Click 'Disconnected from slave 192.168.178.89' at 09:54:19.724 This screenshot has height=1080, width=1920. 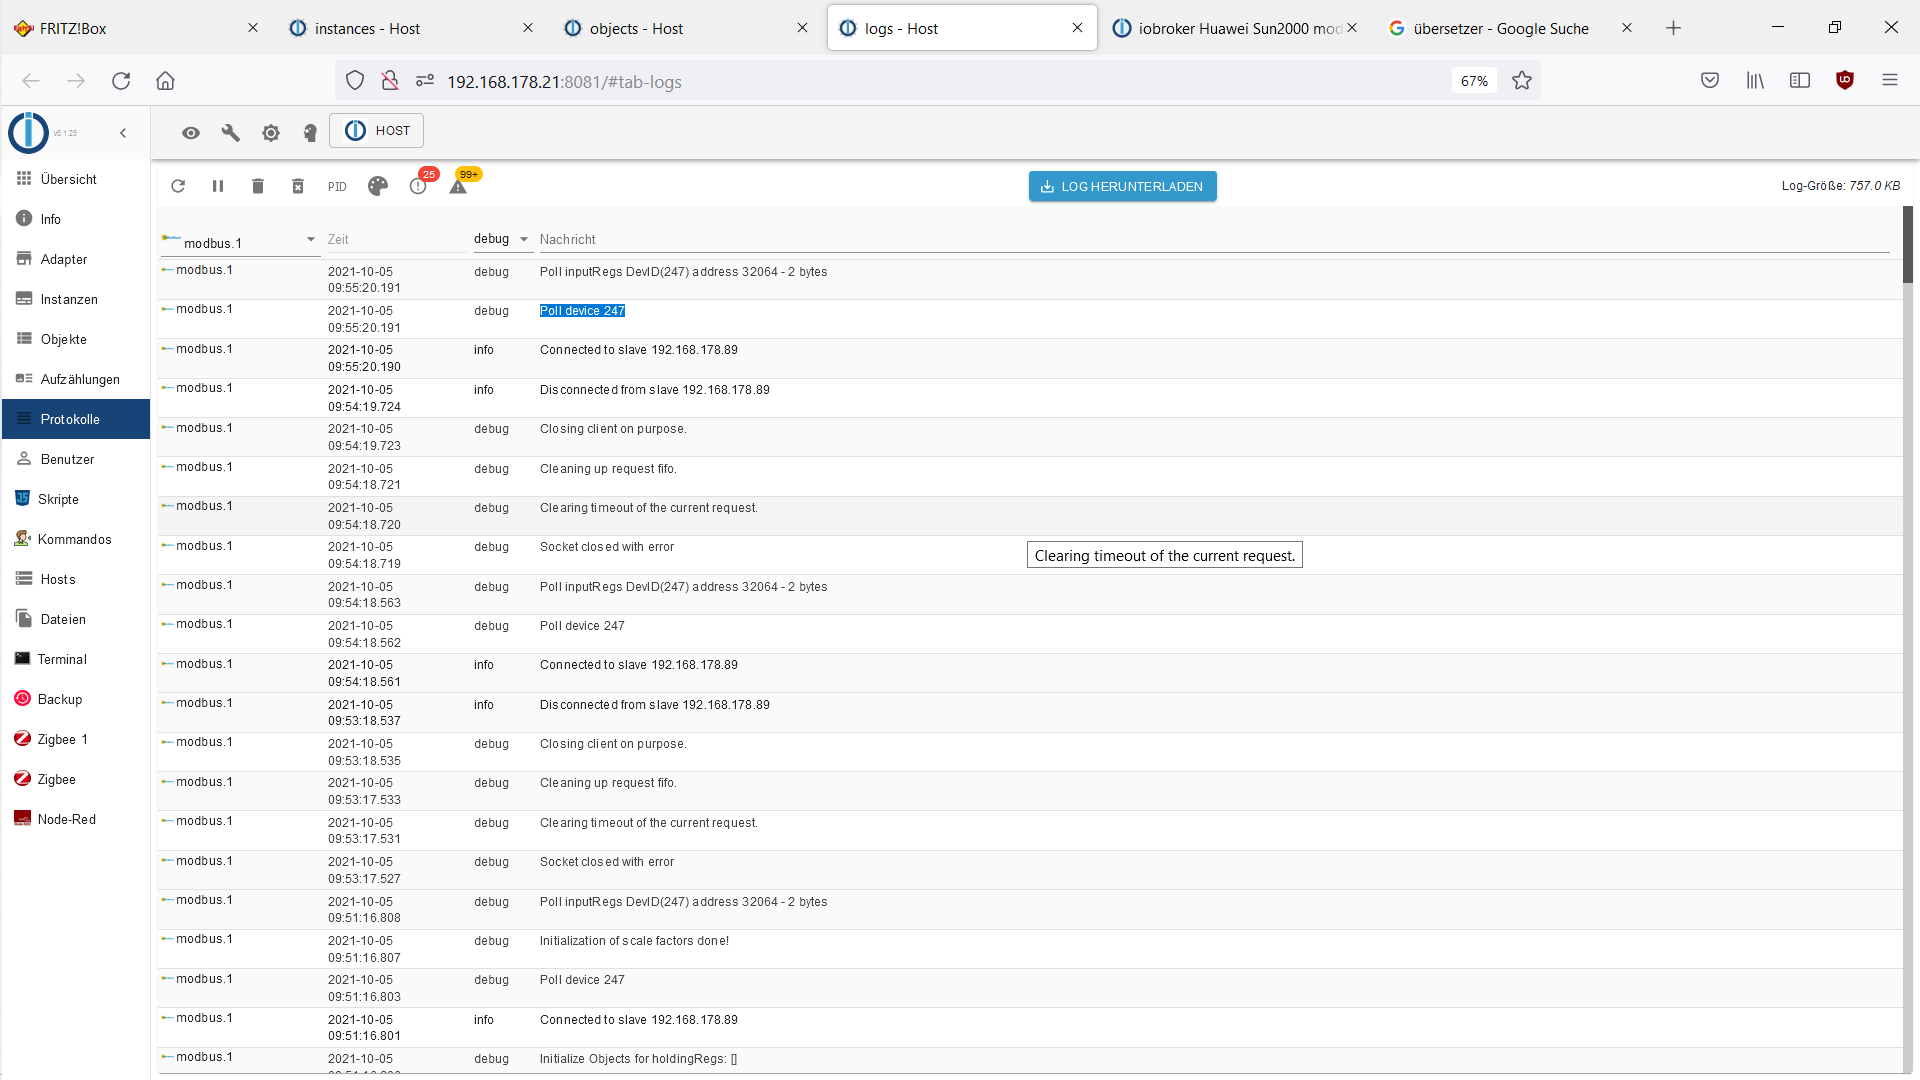[655, 390]
